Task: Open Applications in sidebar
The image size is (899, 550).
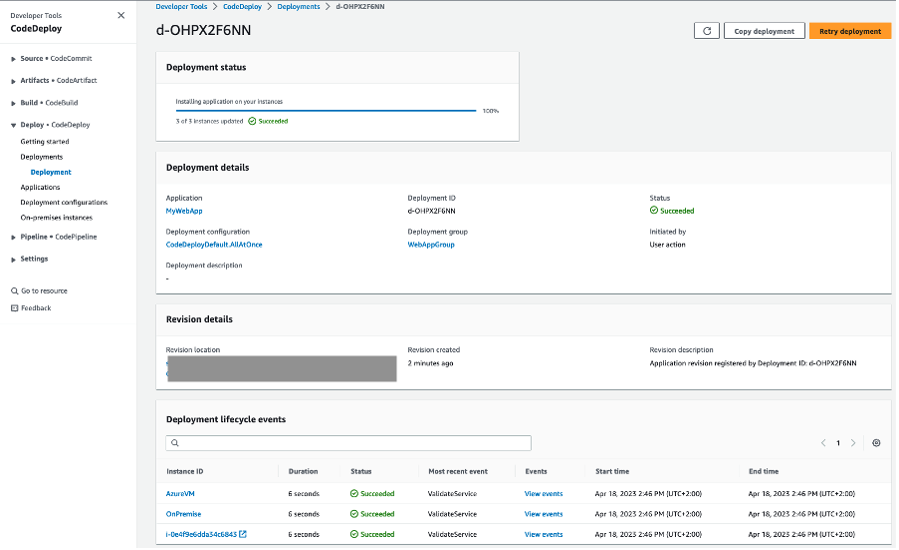Action: (40, 188)
